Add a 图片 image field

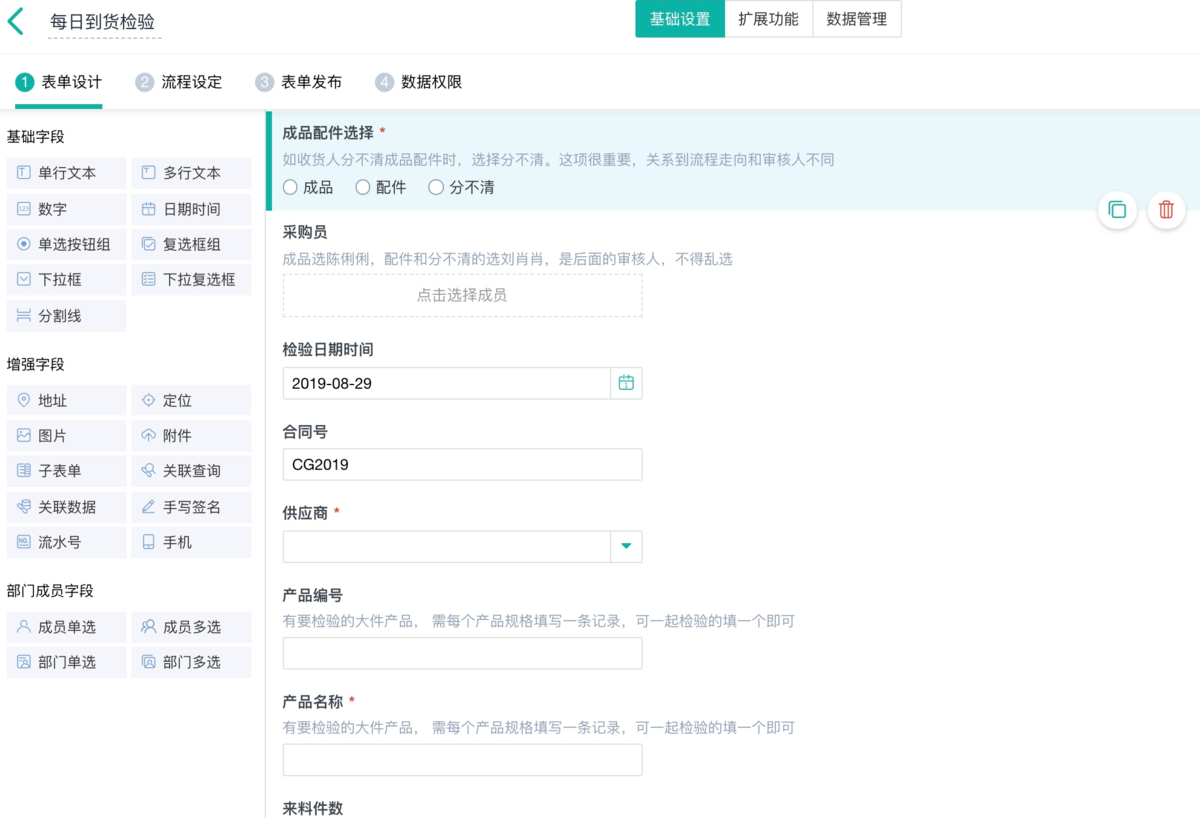tap(66, 436)
